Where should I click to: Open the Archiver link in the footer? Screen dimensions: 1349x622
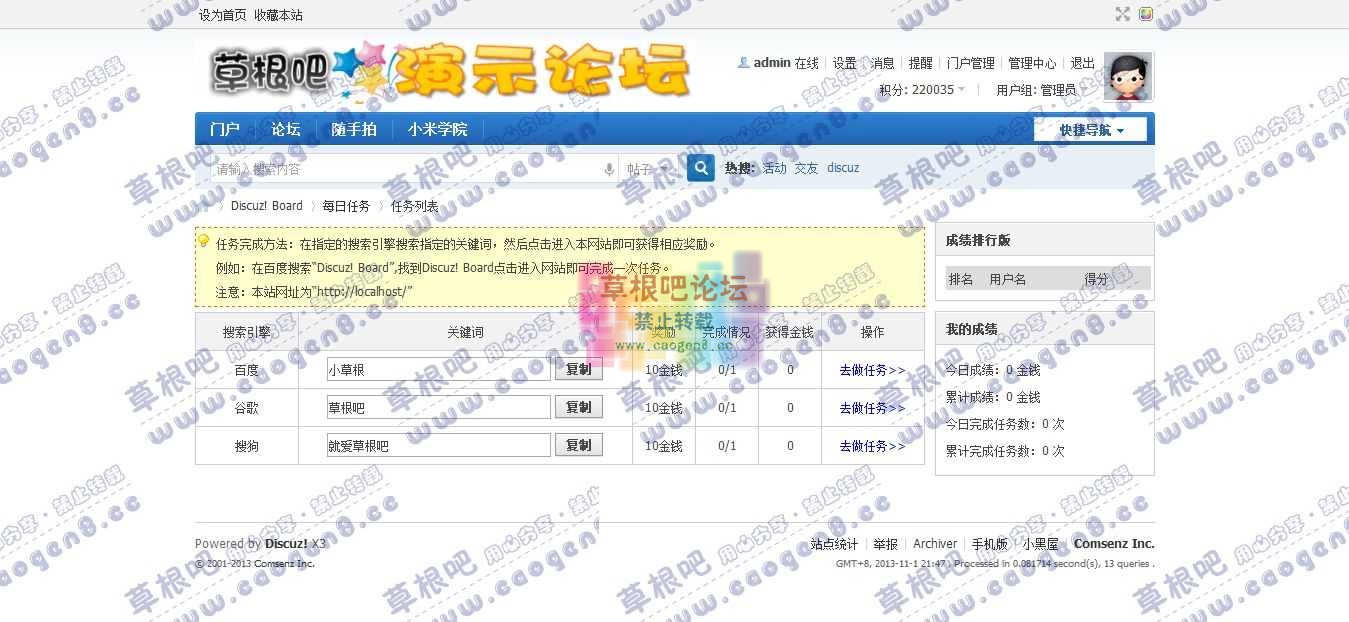934,543
